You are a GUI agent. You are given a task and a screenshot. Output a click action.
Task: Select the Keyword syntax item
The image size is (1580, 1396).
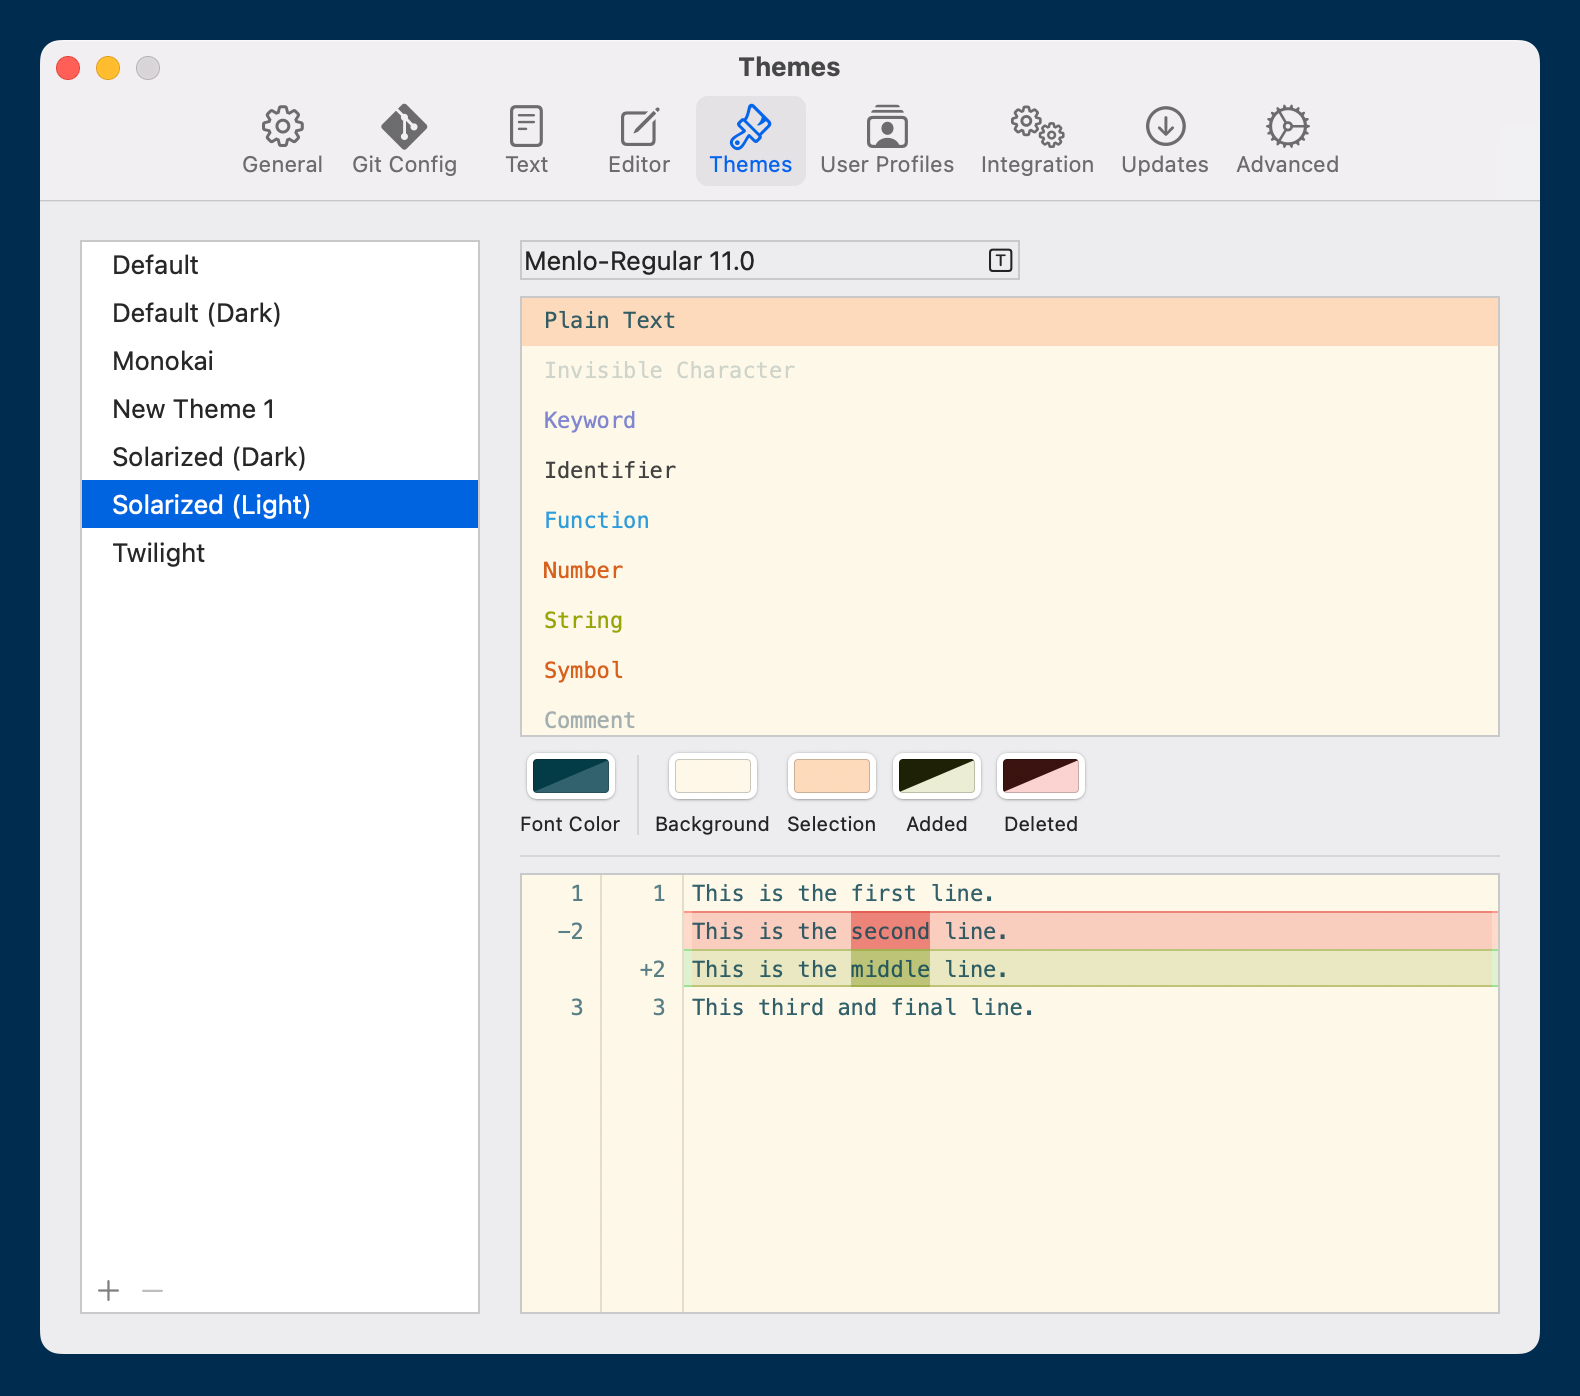(x=590, y=420)
